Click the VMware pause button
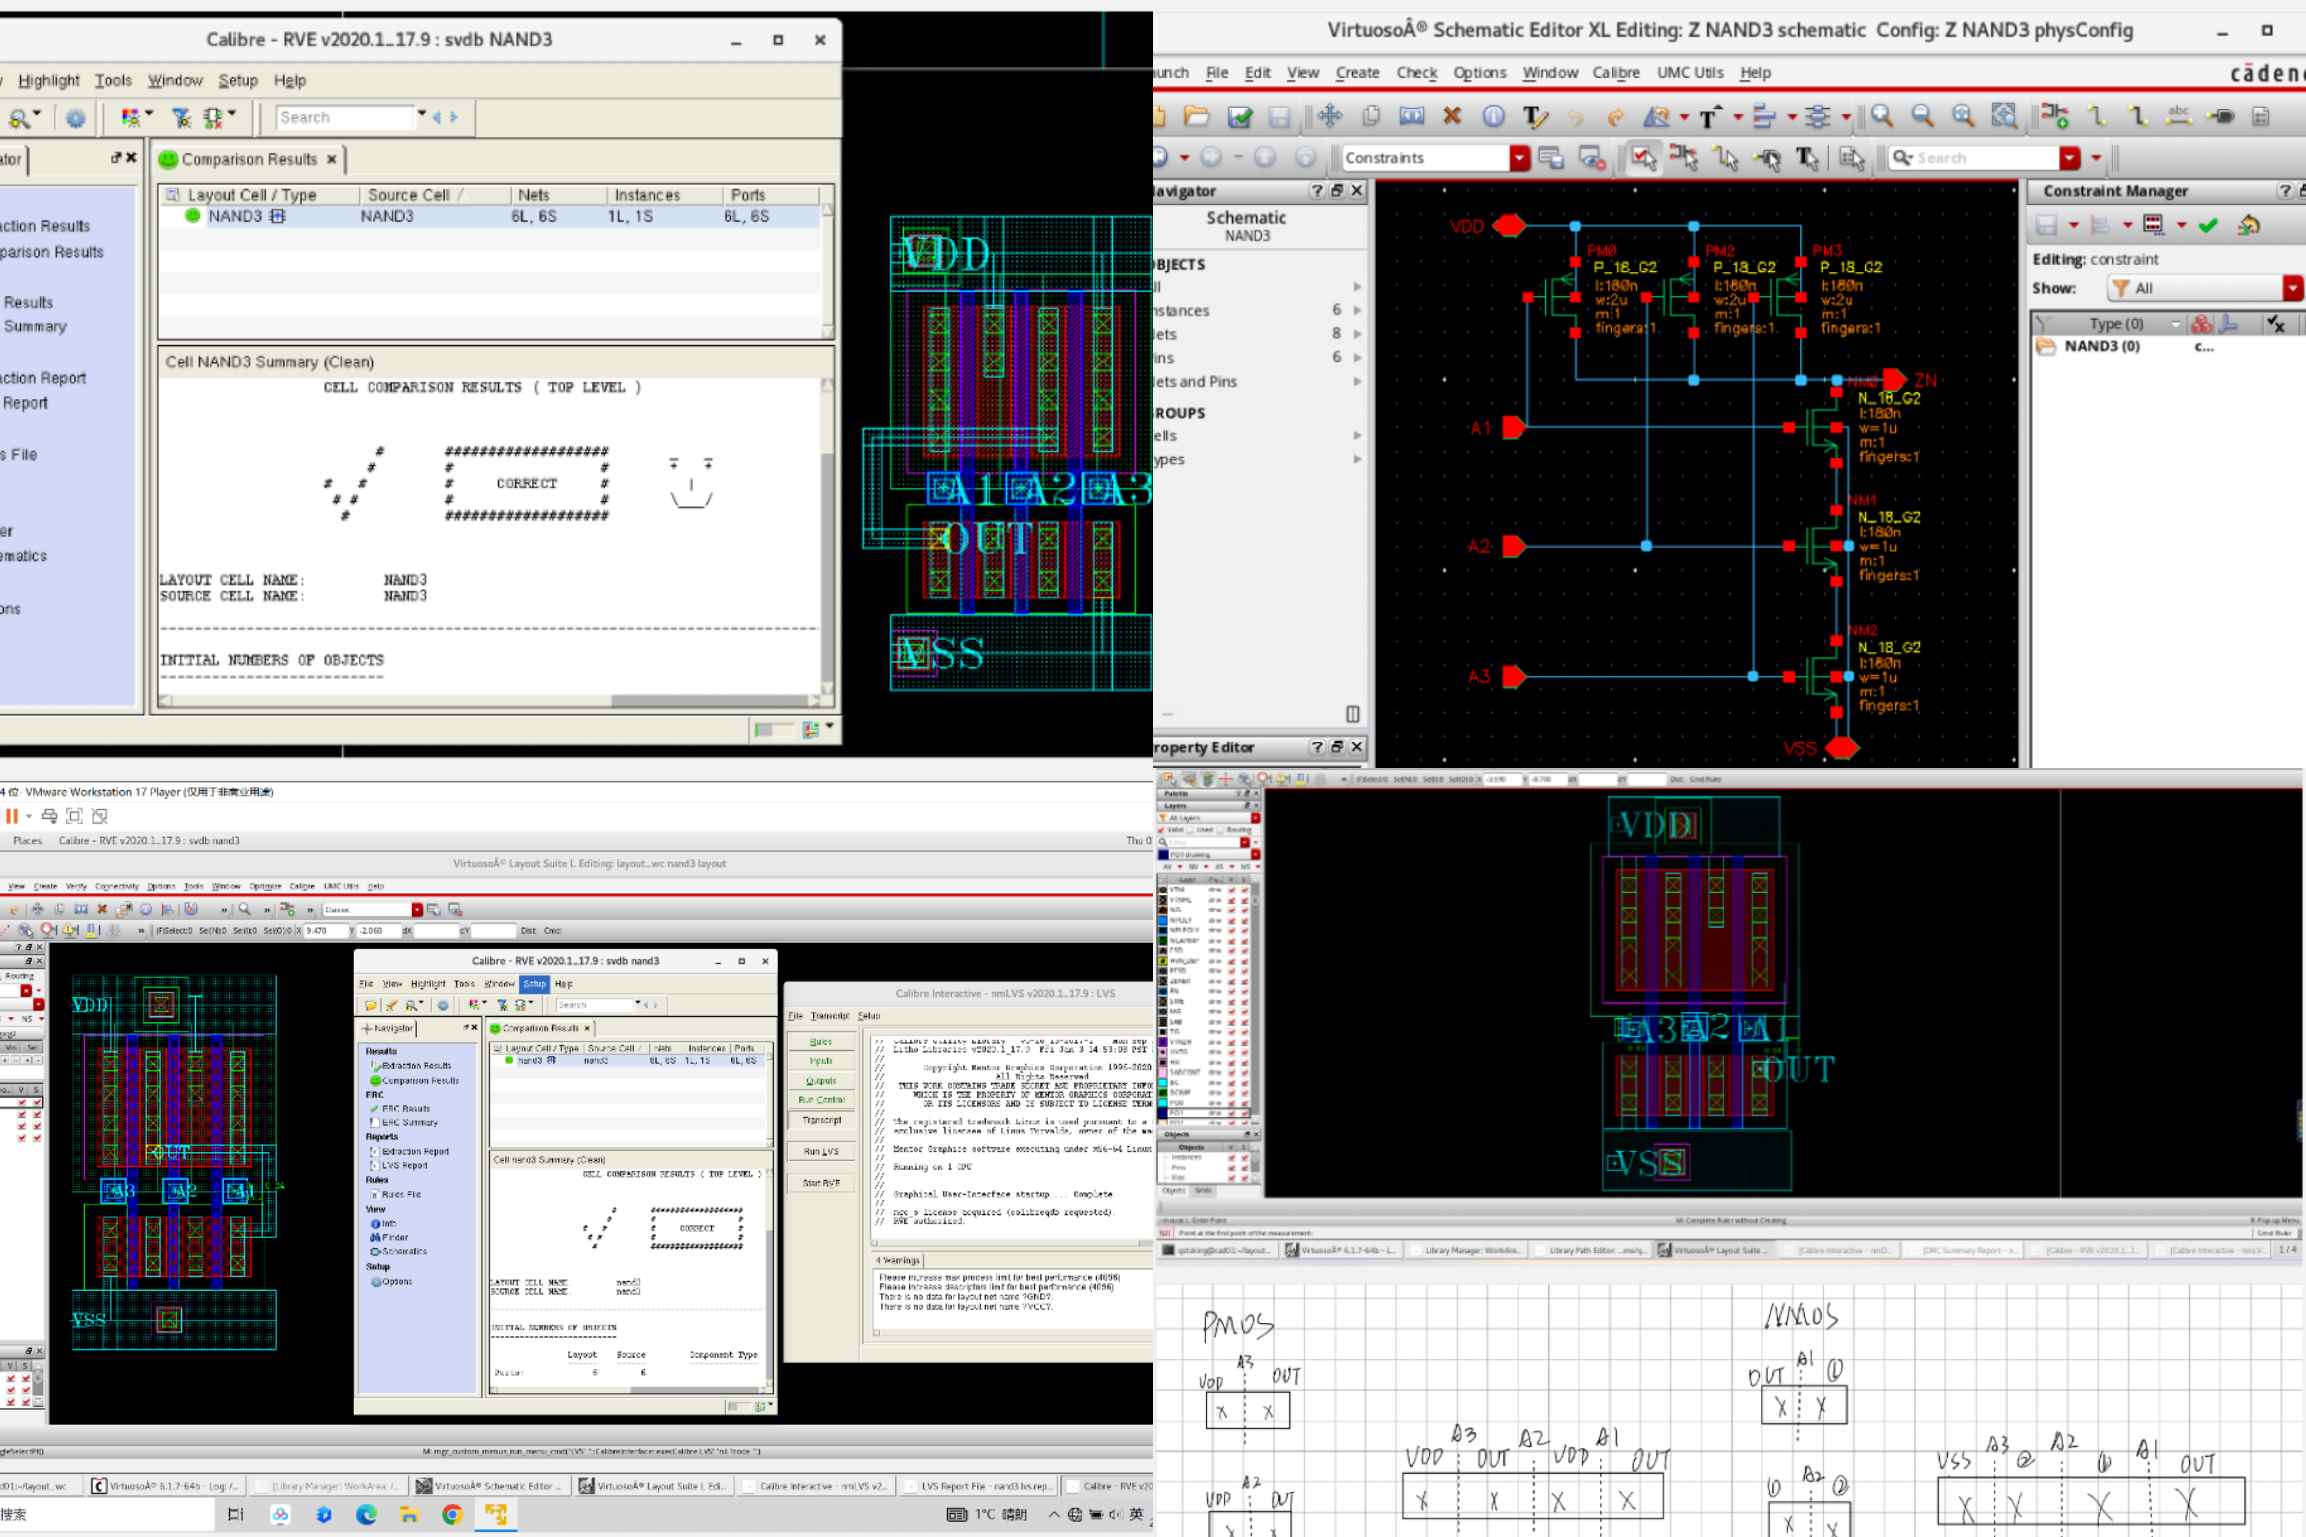2306x1537 pixels. click(12, 816)
